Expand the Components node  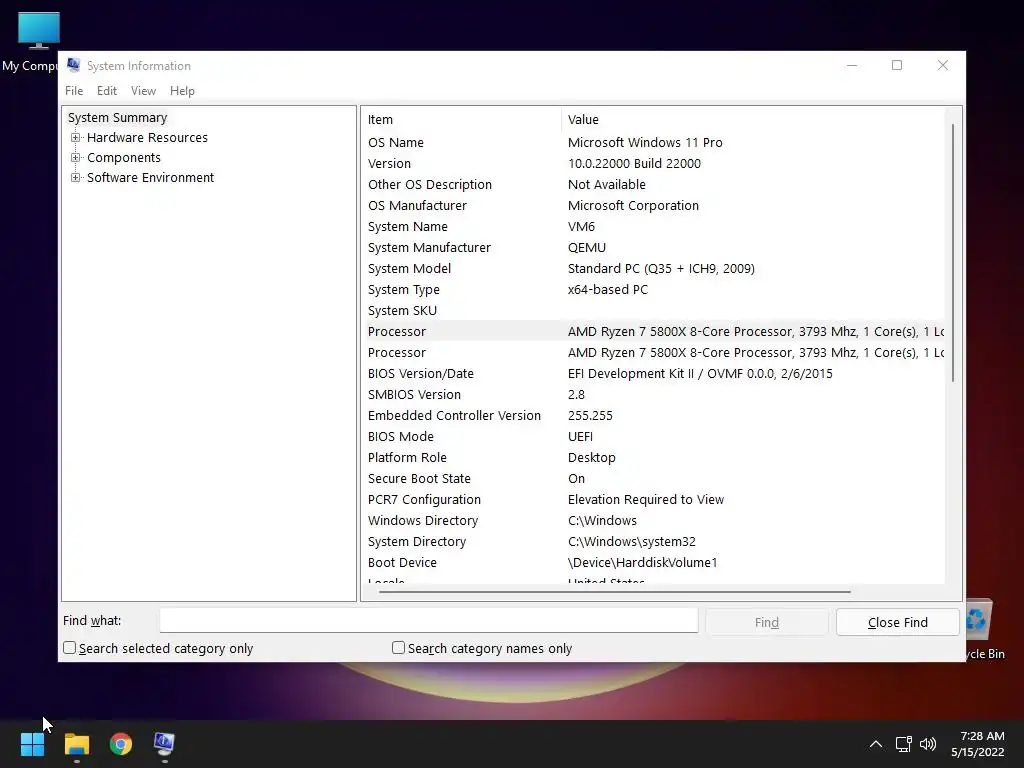(76, 158)
